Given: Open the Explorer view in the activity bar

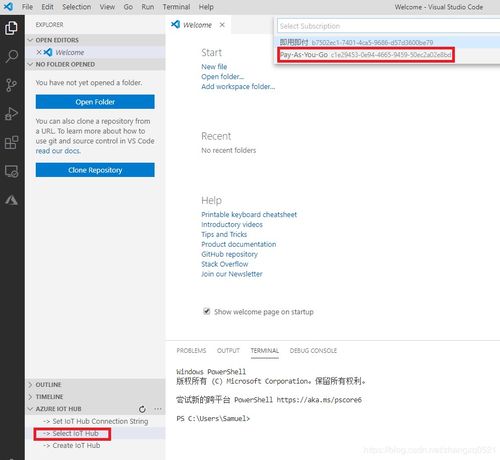Looking at the screenshot, I should pos(11,28).
